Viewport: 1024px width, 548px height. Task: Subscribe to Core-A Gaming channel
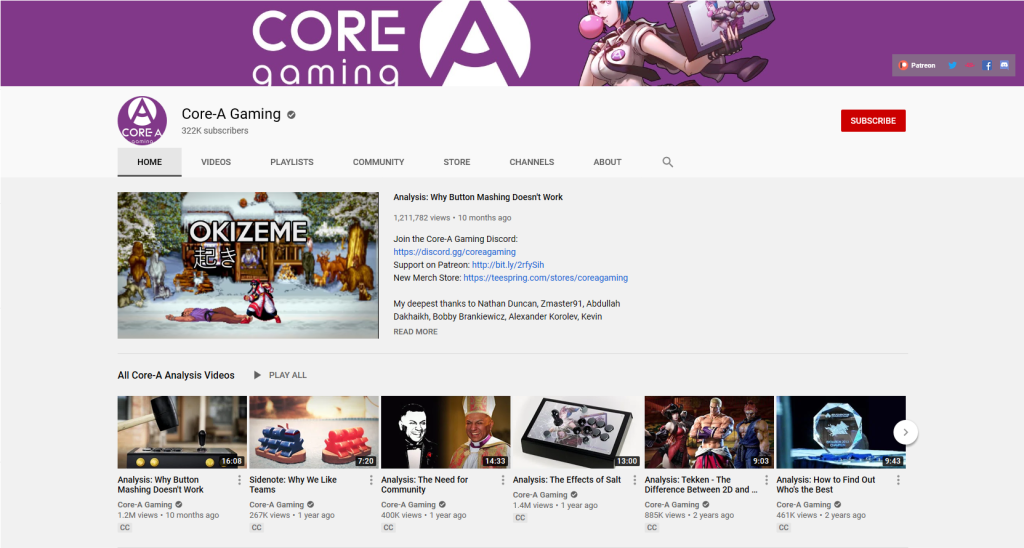[x=873, y=121]
